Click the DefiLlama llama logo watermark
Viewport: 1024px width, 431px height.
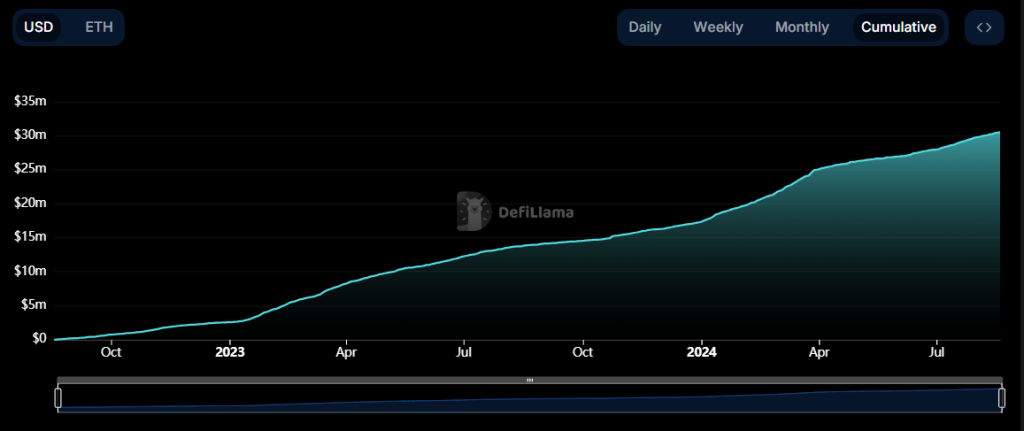[x=472, y=211]
